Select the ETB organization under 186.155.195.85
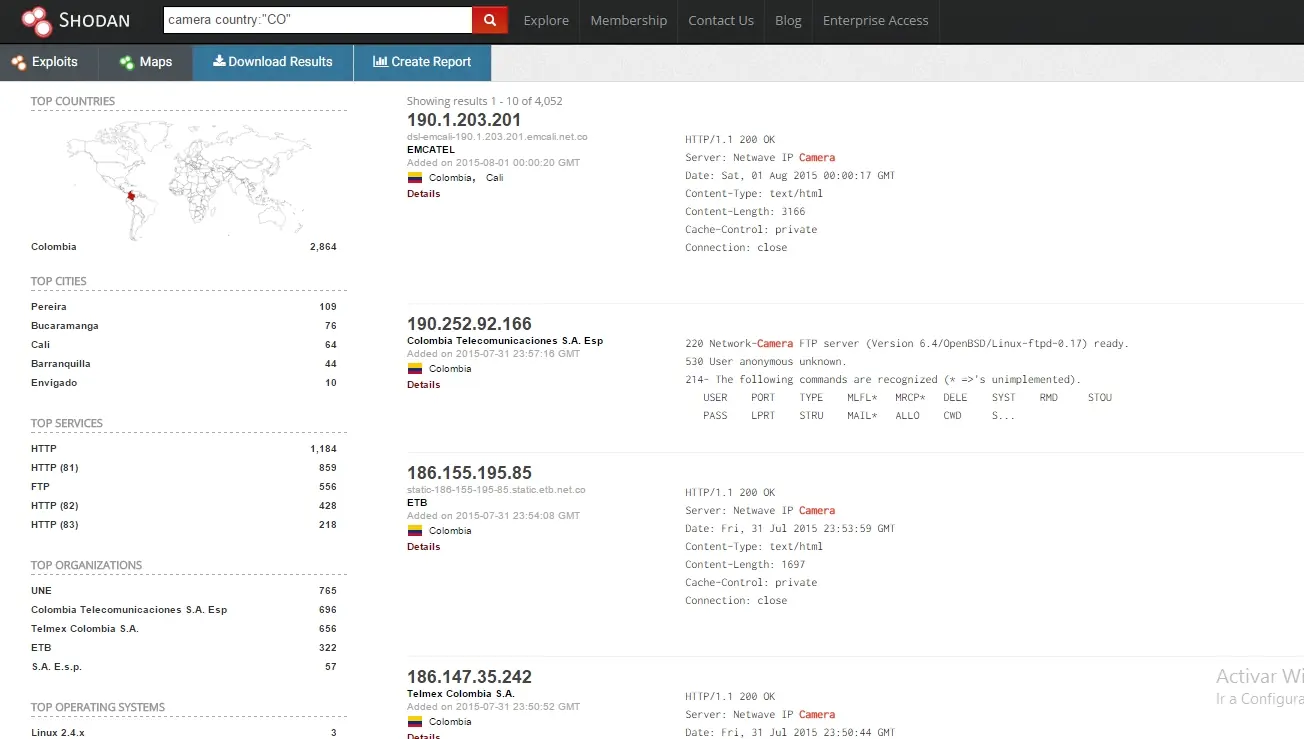 click(417, 503)
